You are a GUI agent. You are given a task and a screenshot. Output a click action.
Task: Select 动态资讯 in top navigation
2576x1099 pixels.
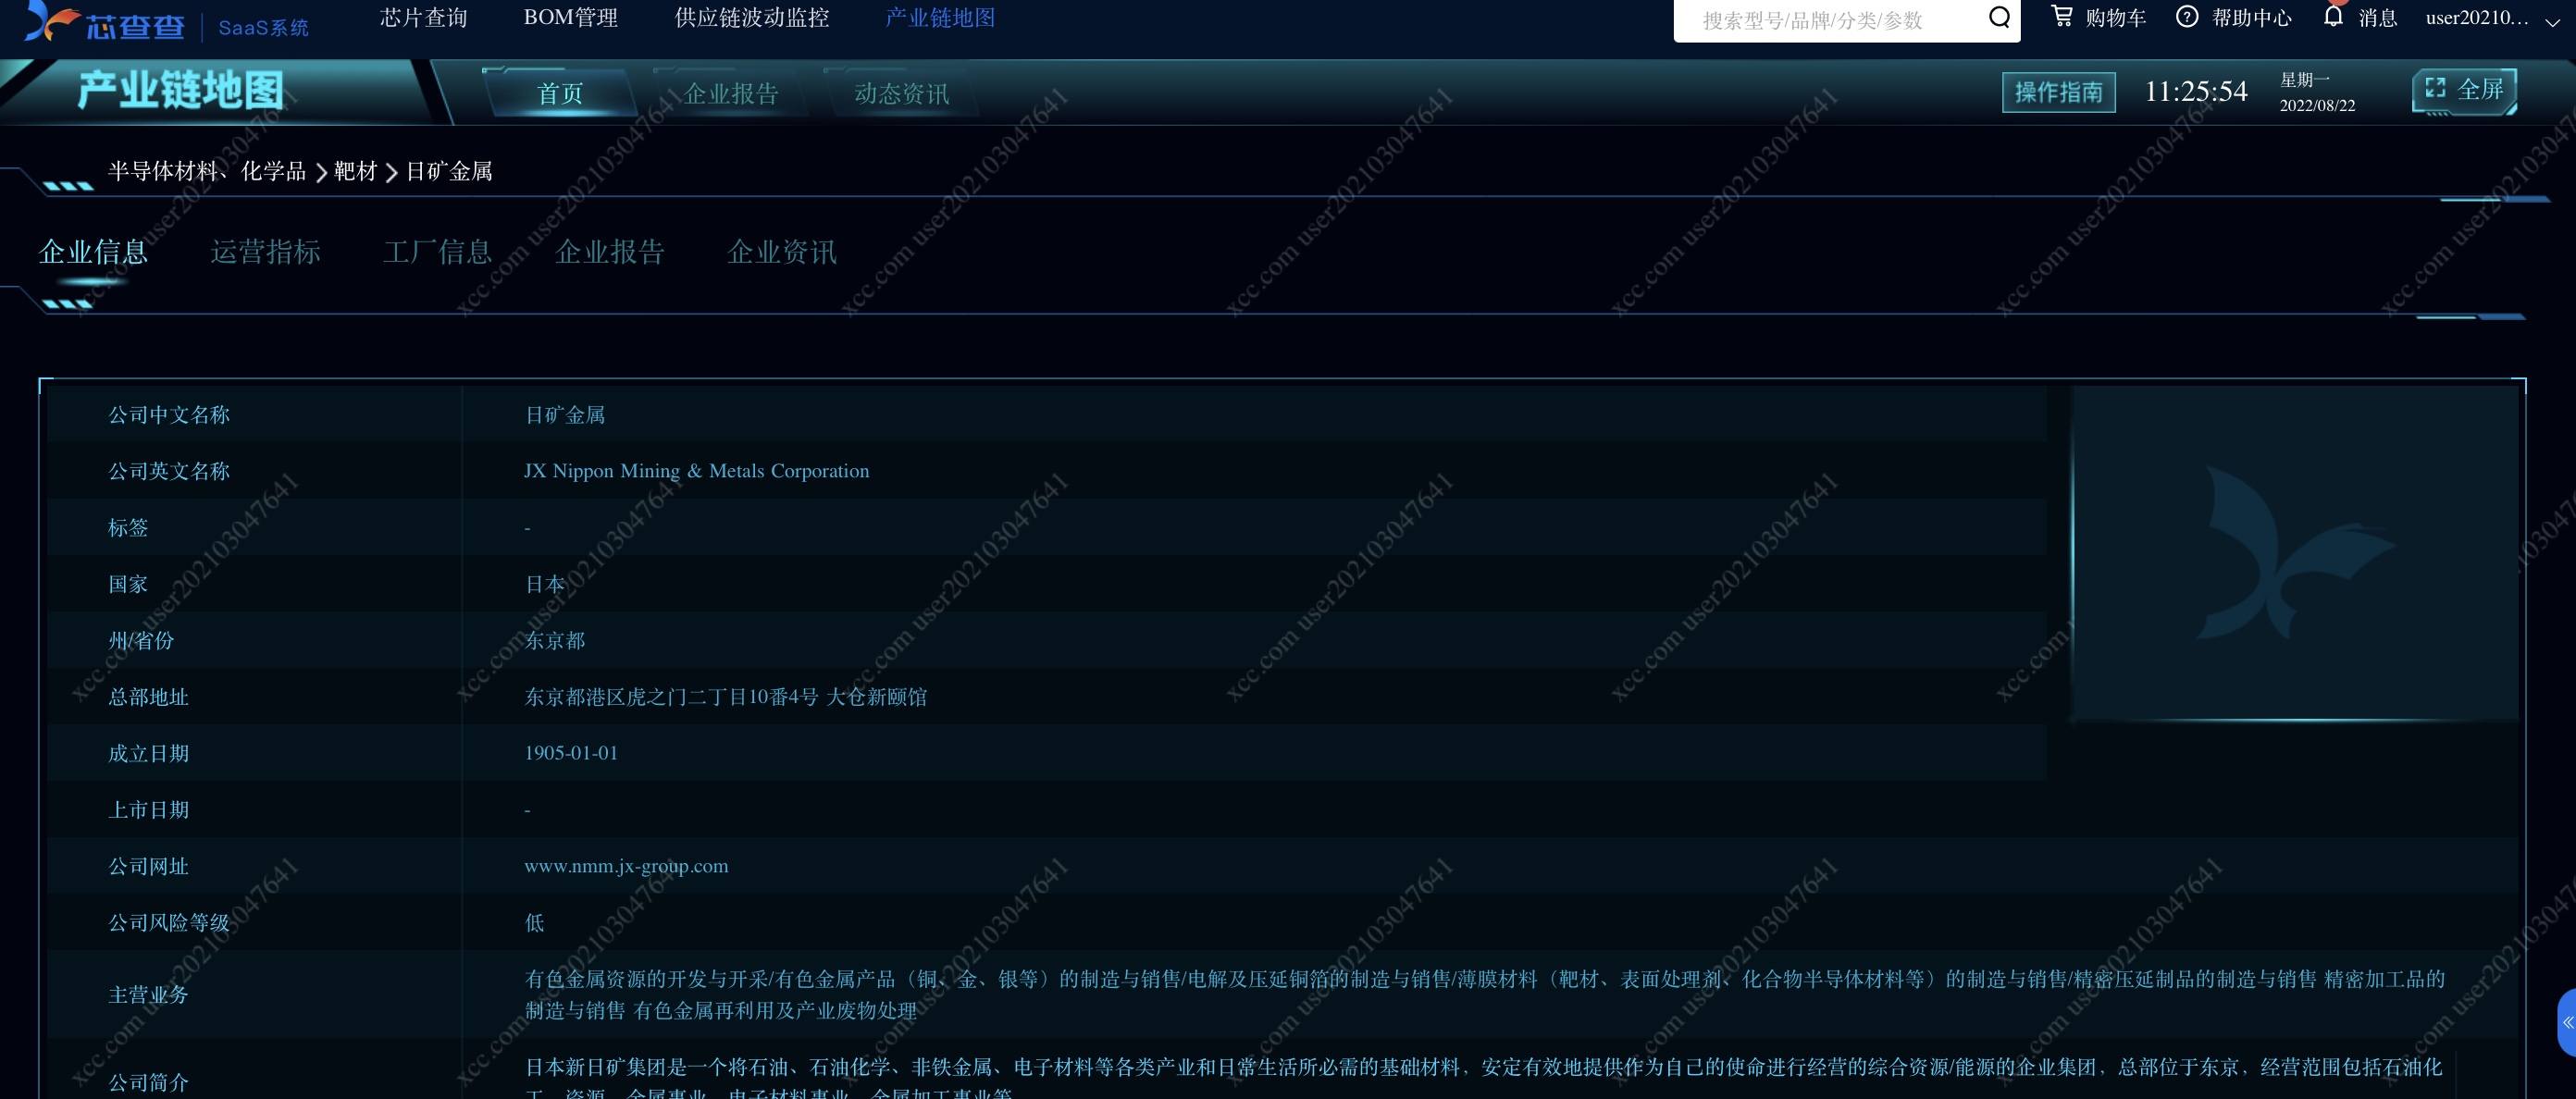[x=901, y=94]
